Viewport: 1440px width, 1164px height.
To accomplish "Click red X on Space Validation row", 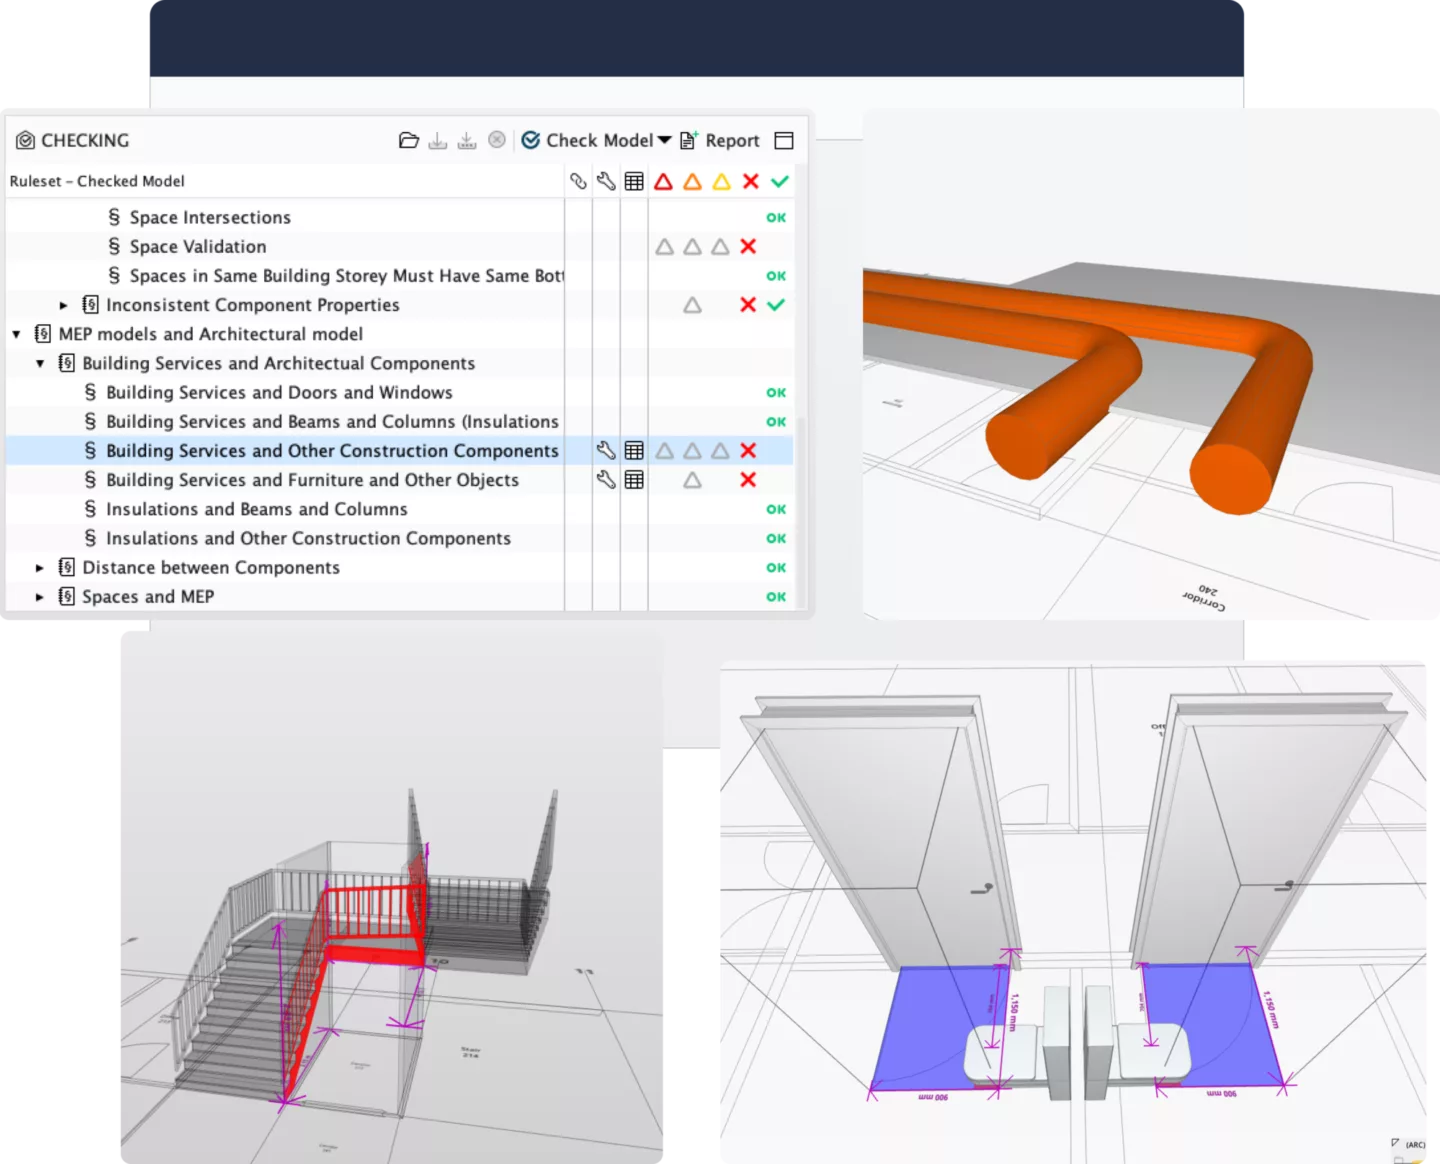I will (x=748, y=246).
